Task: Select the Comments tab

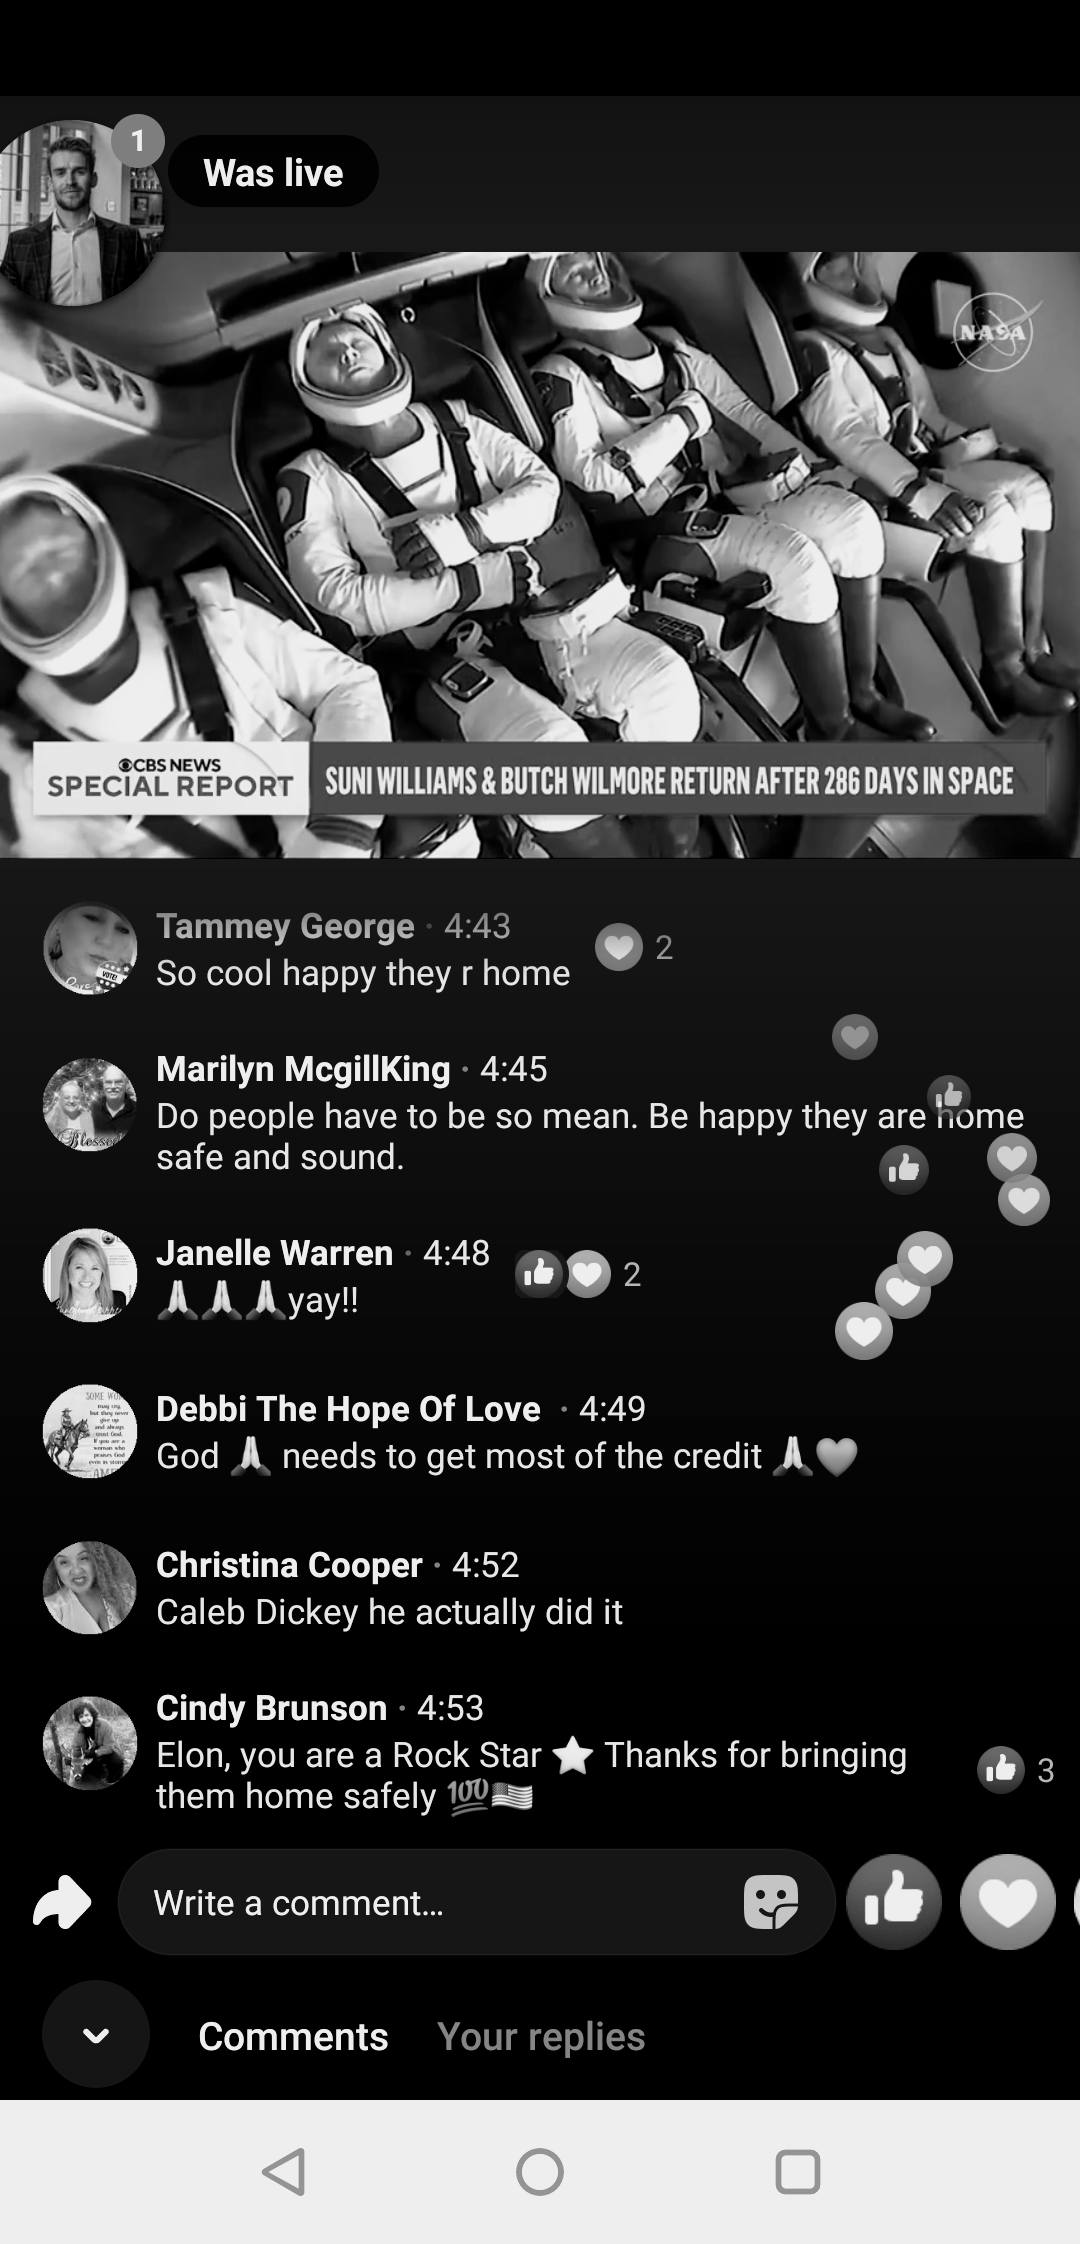Action: pyautogui.click(x=293, y=2035)
